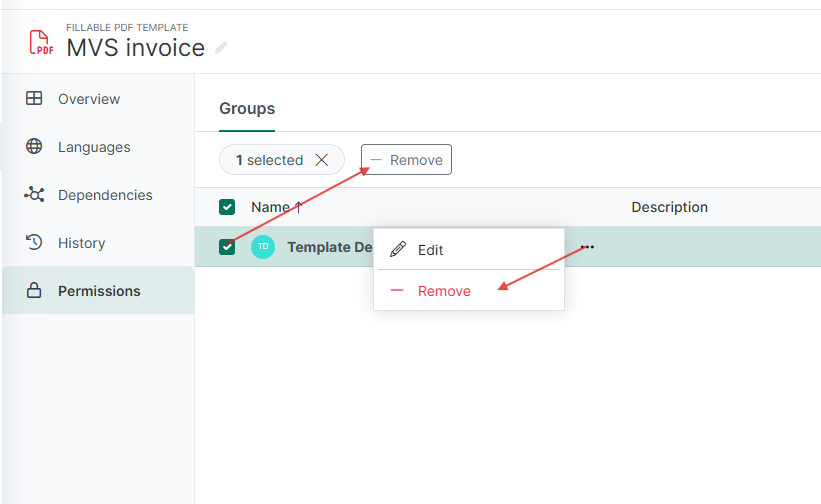Choose red Remove in the context menu
Image resolution: width=821 pixels, height=504 pixels.
click(x=444, y=291)
